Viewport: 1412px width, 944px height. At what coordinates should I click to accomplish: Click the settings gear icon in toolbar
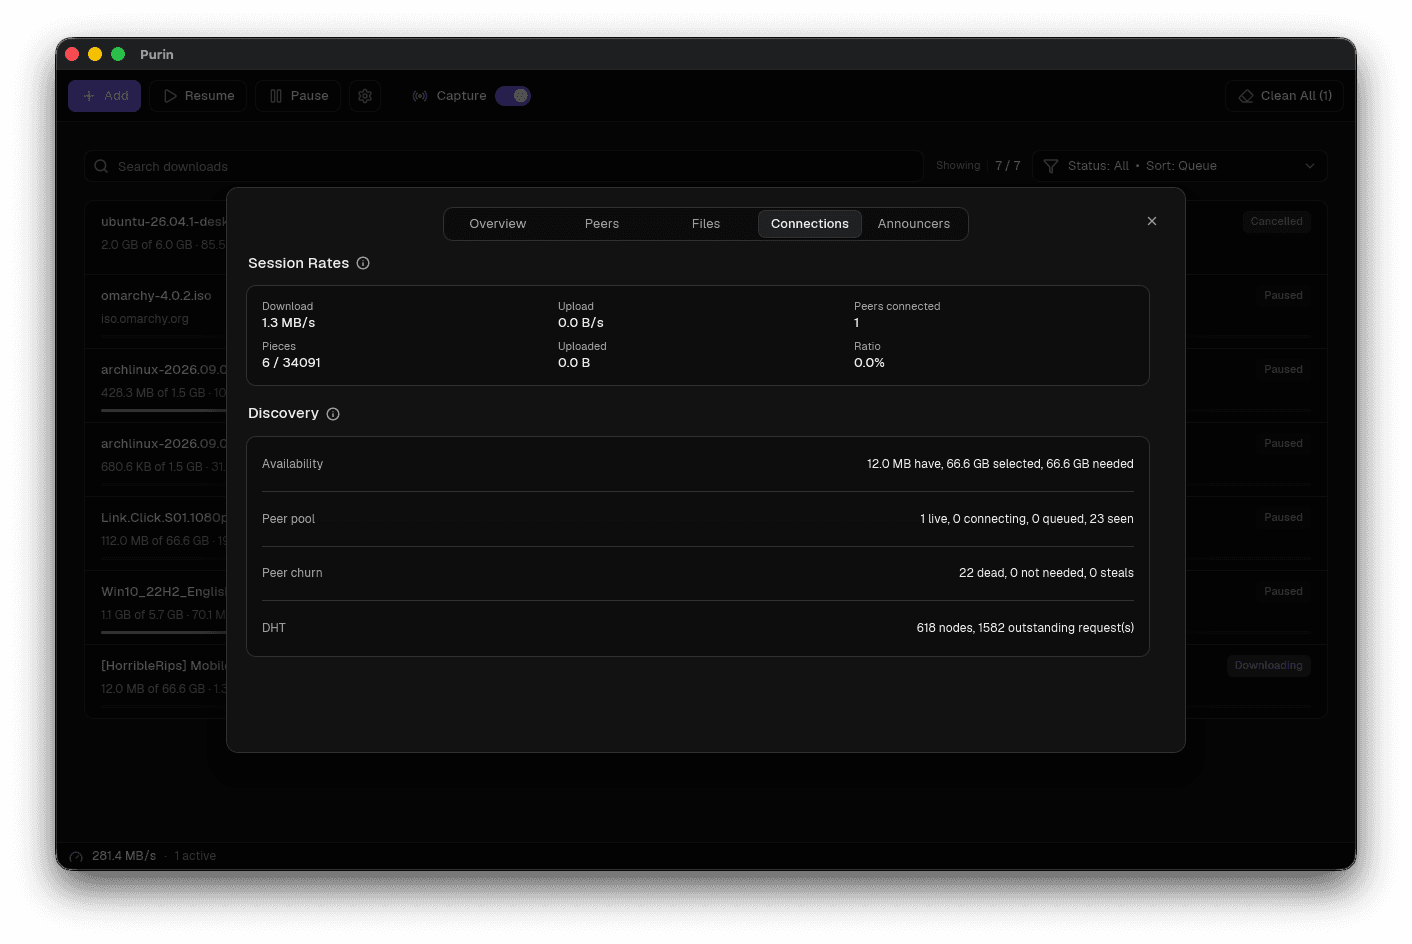click(365, 96)
